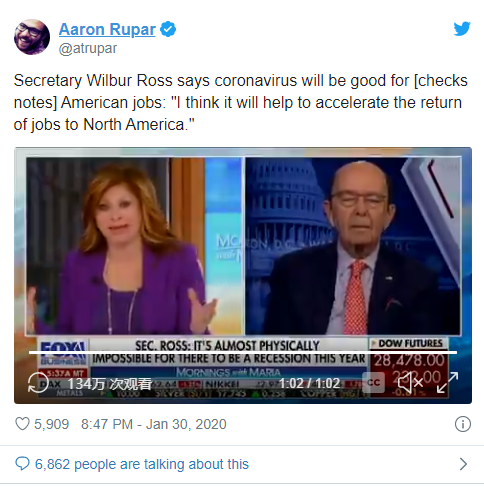Click the 1:02 / 1:02 time display
The height and width of the screenshot is (489, 484).
click(309, 383)
